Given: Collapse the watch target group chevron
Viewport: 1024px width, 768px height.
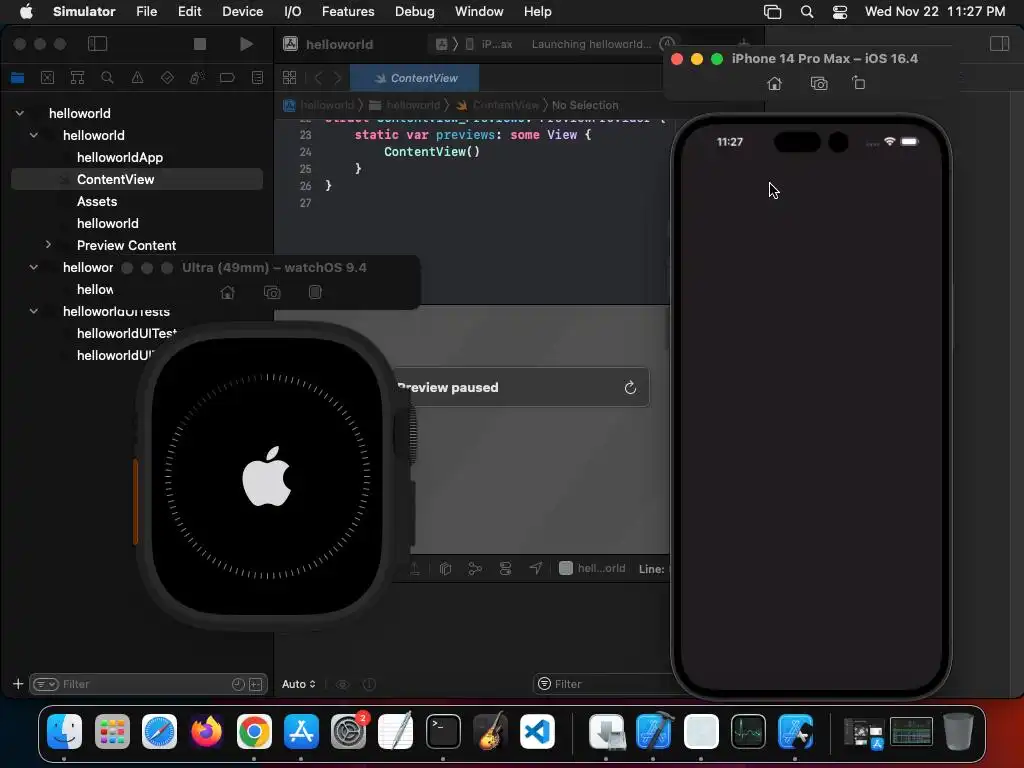Looking at the screenshot, I should click(34, 267).
